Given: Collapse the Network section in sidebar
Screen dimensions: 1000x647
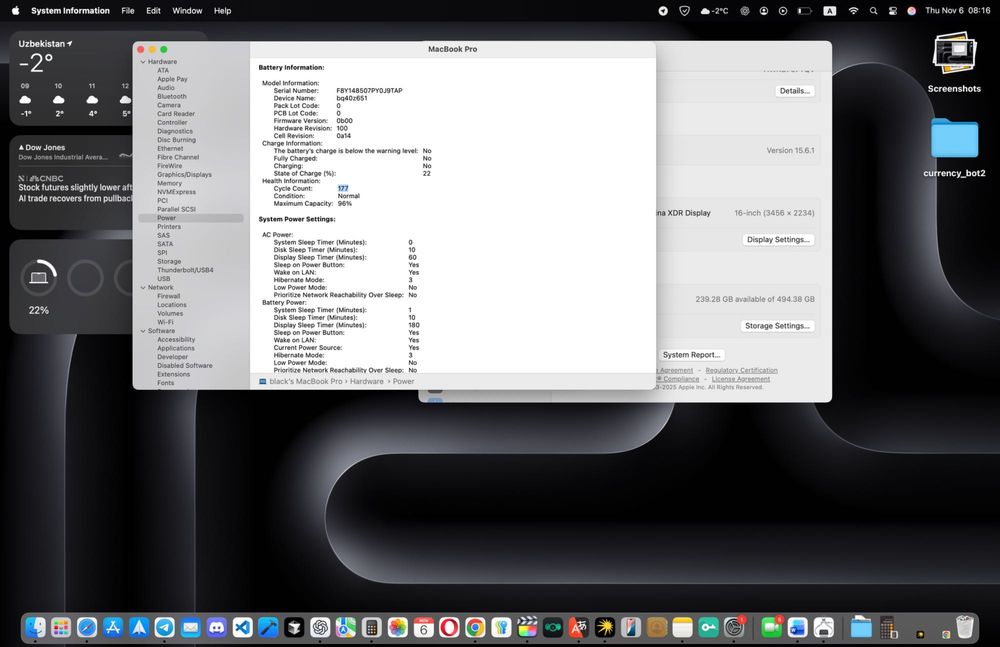Looking at the screenshot, I should pos(143,288).
